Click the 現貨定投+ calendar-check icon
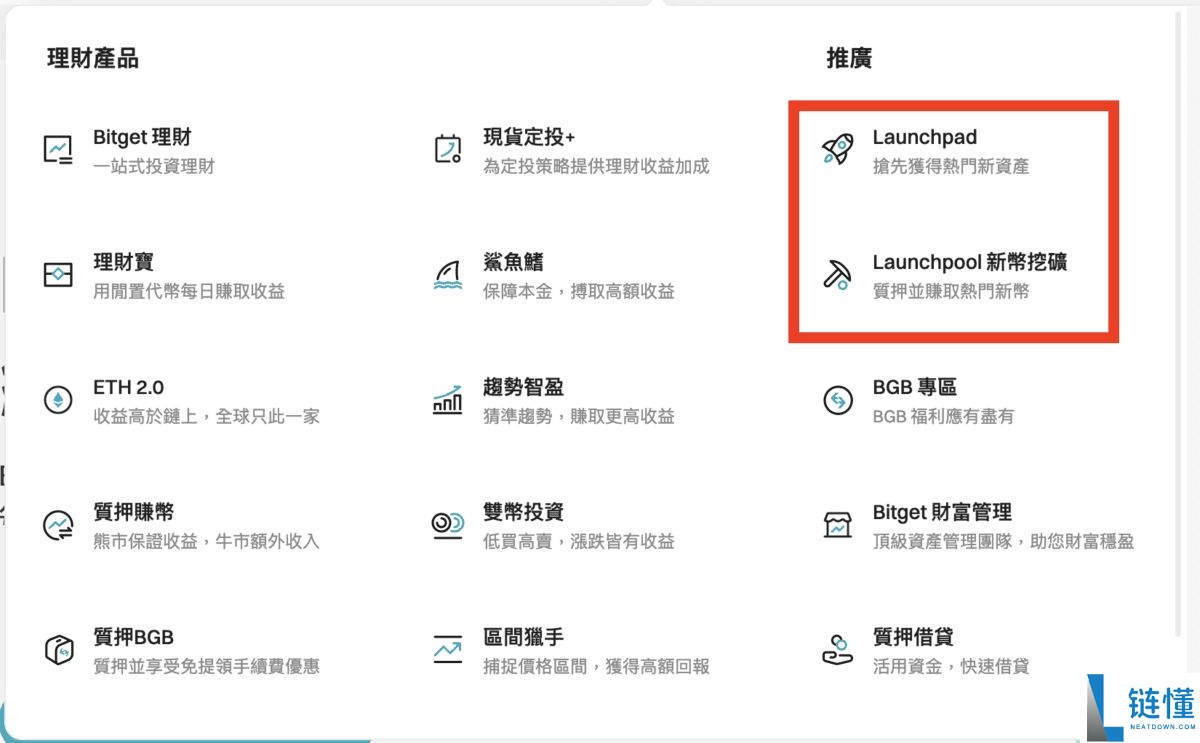Image resolution: width=1200 pixels, height=743 pixels. (447, 147)
